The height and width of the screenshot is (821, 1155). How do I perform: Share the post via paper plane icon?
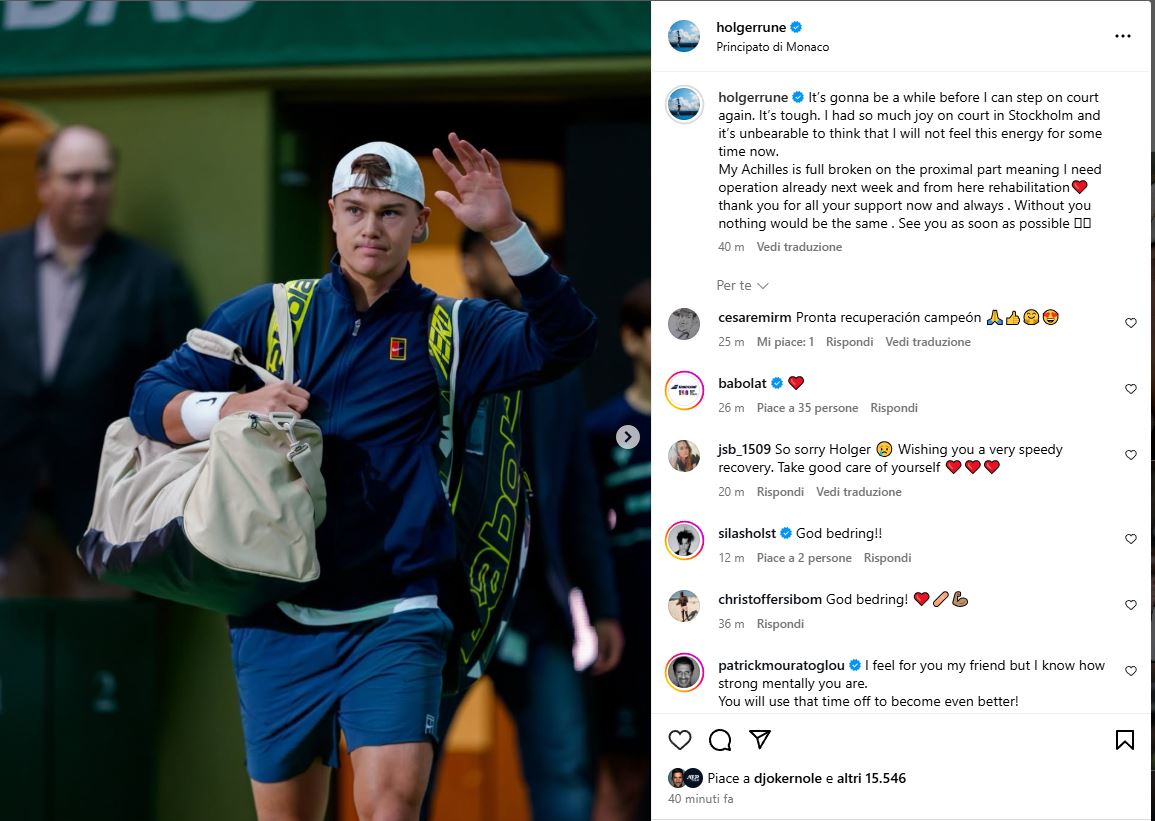tap(759, 739)
